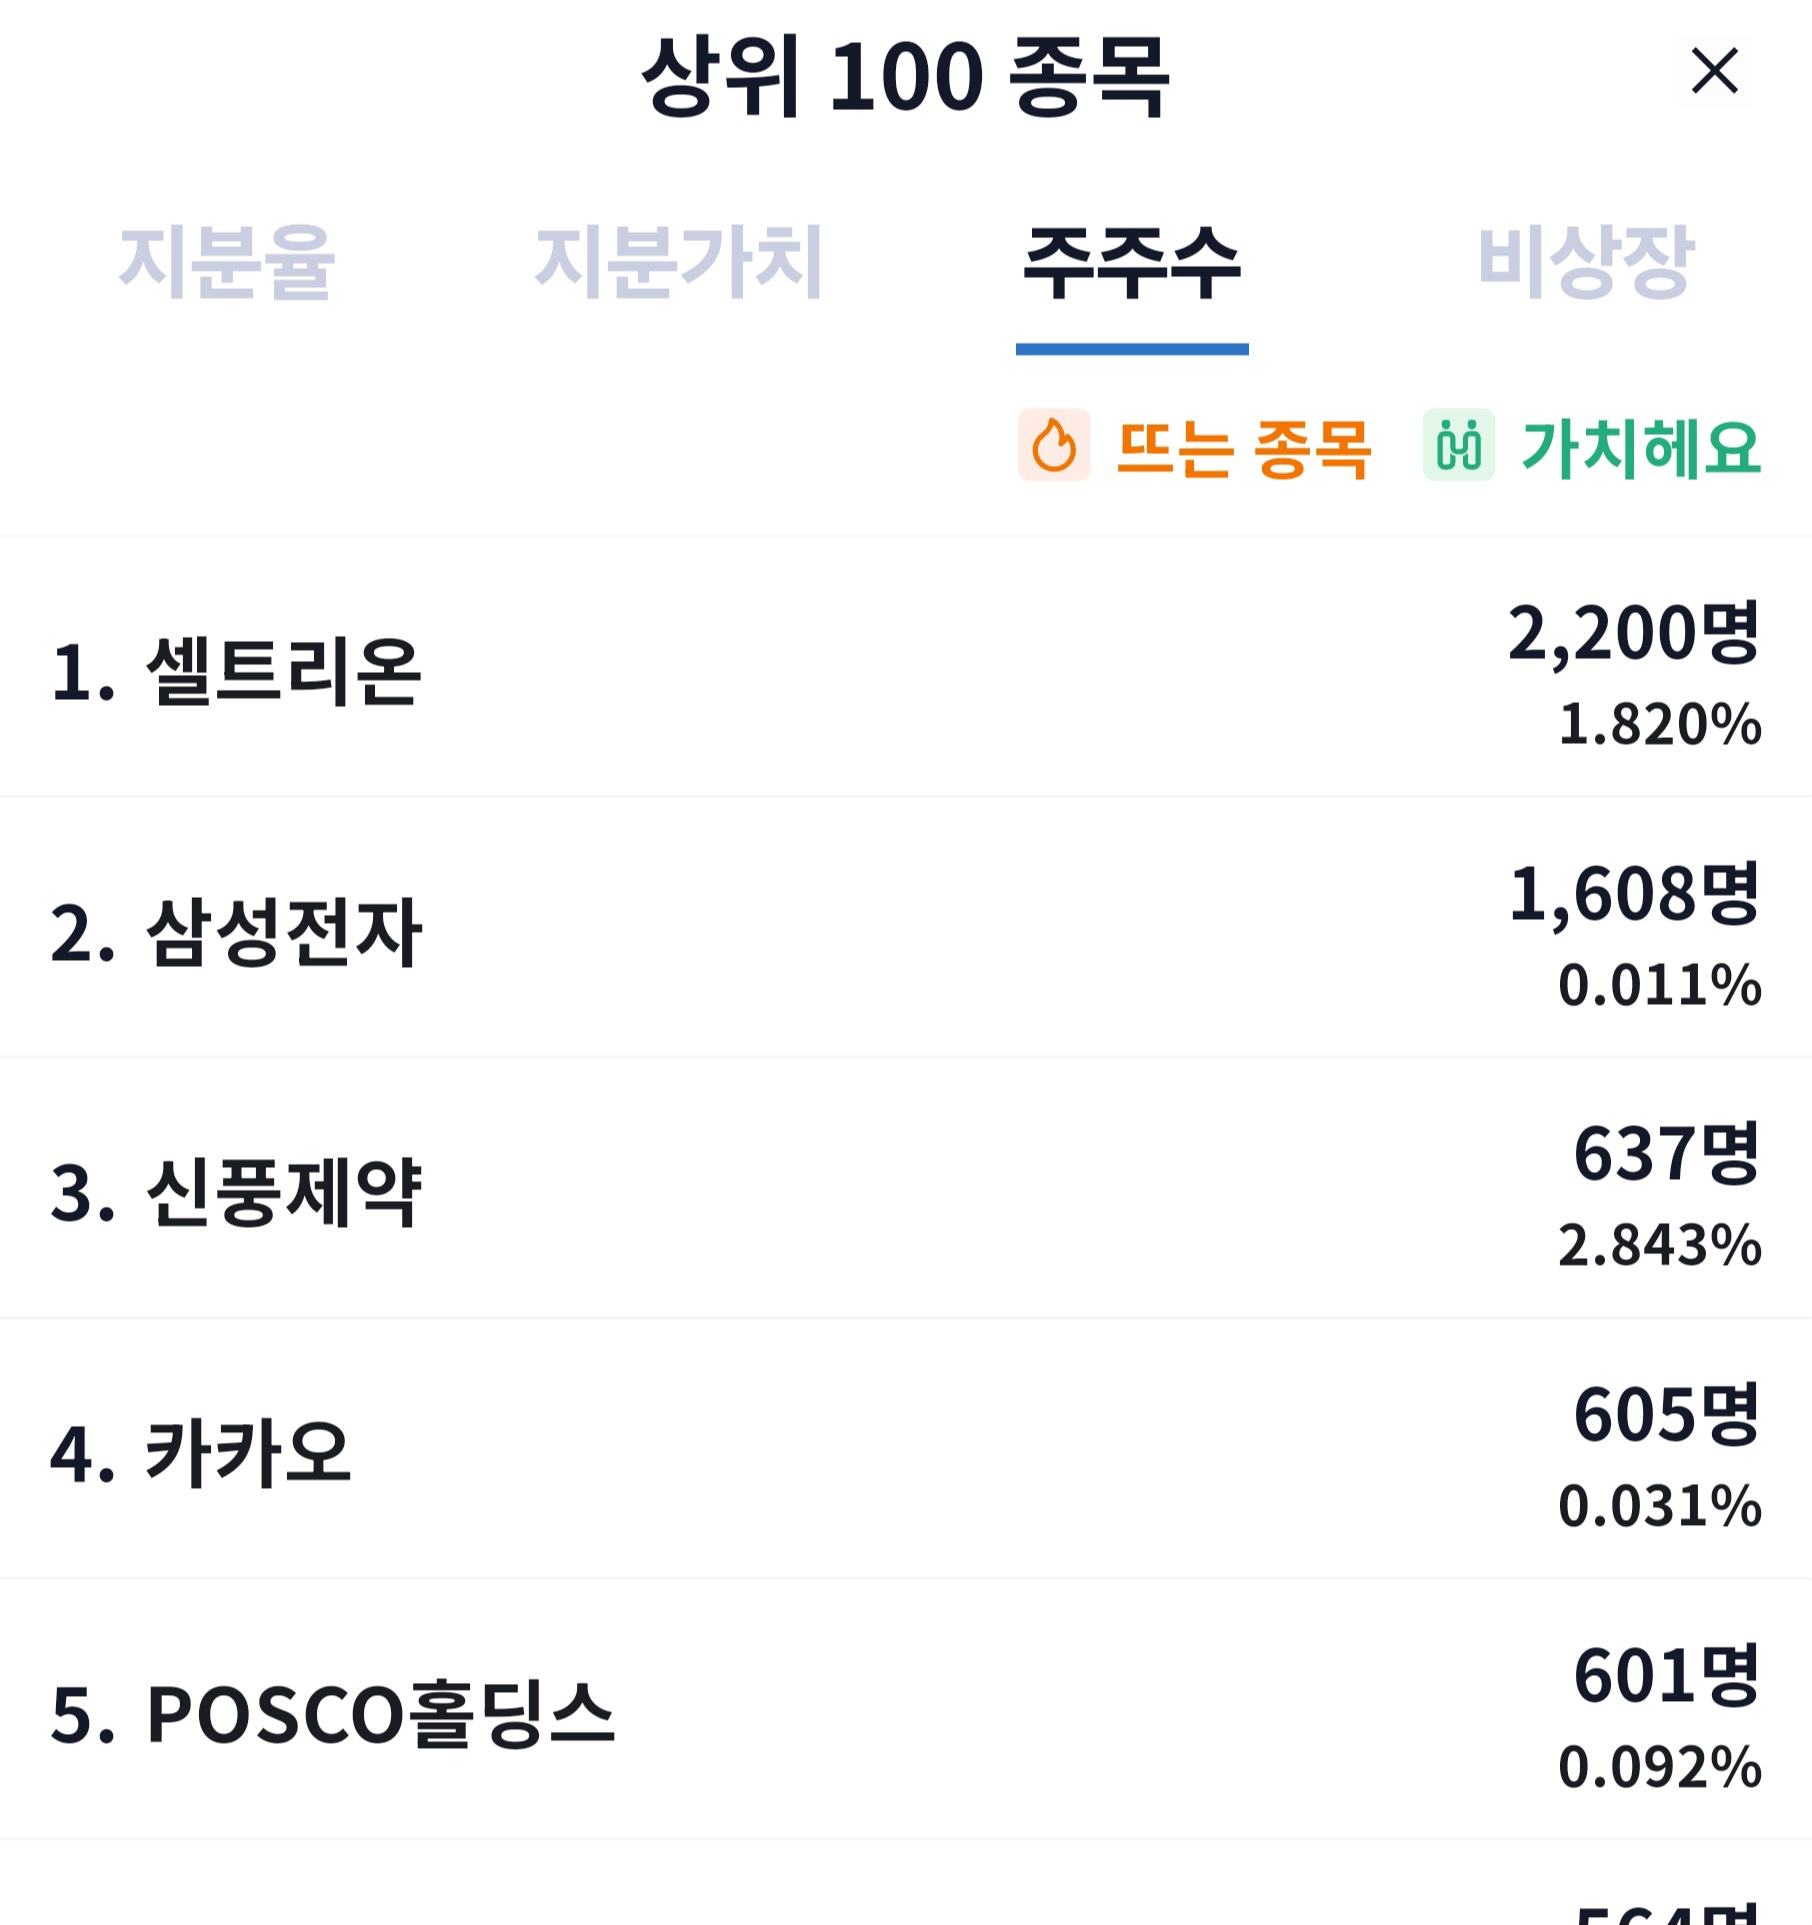This screenshot has width=1812, height=1925.
Task: Click 셀트리온's 2,200명 shareholder count
Action: tap(1633, 633)
